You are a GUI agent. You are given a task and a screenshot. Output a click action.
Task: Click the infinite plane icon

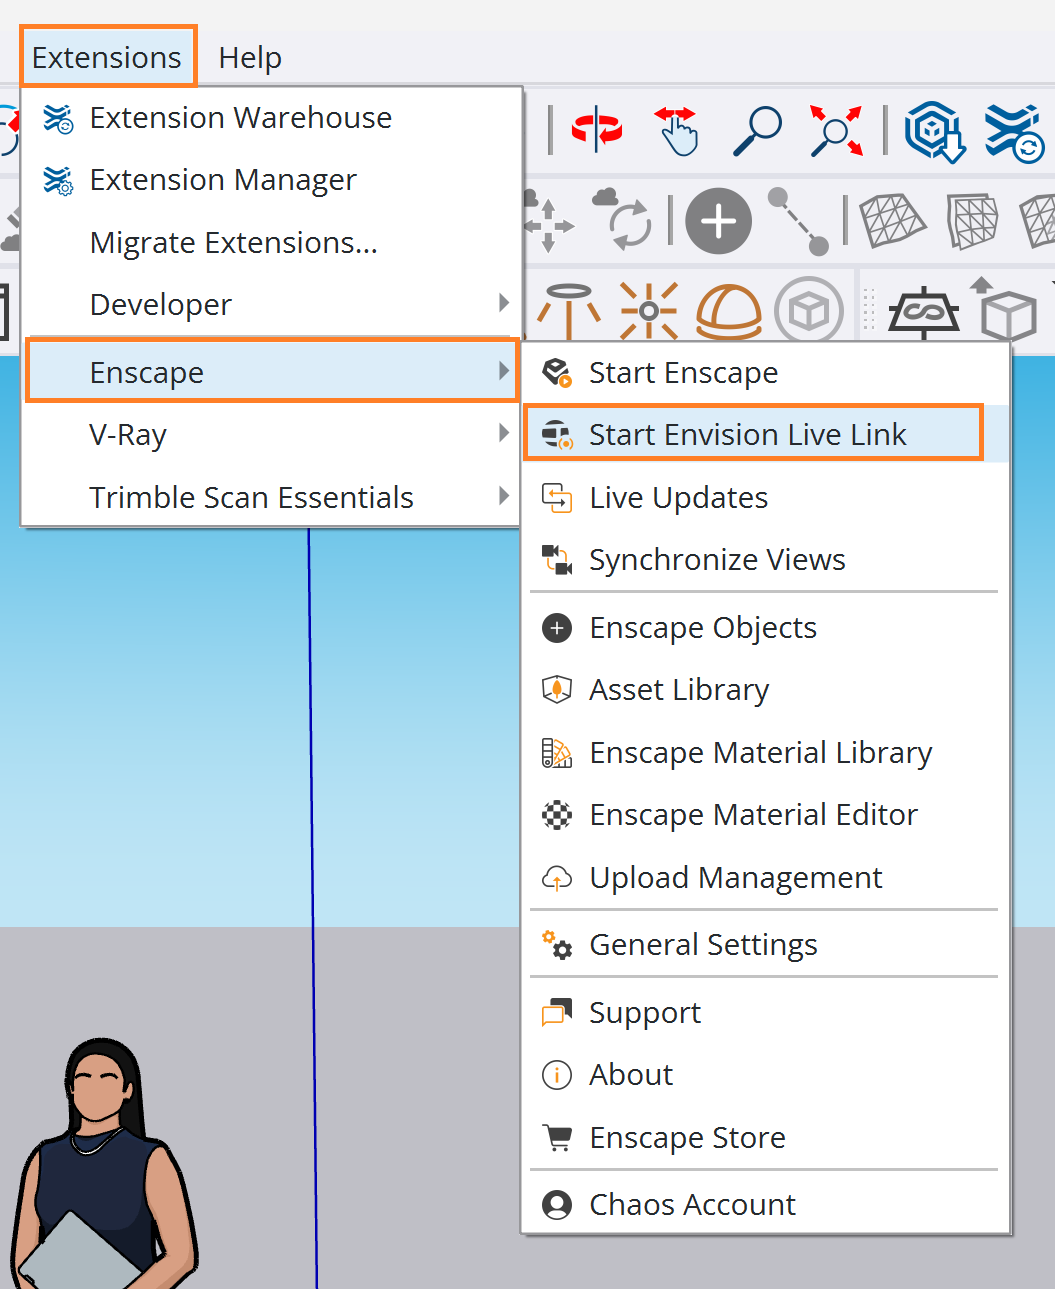(924, 312)
